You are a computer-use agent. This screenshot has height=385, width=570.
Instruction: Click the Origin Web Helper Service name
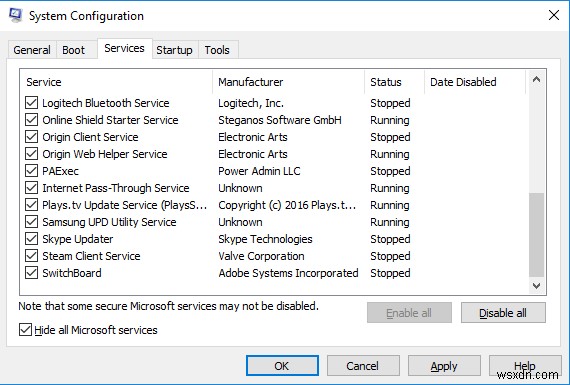105,154
